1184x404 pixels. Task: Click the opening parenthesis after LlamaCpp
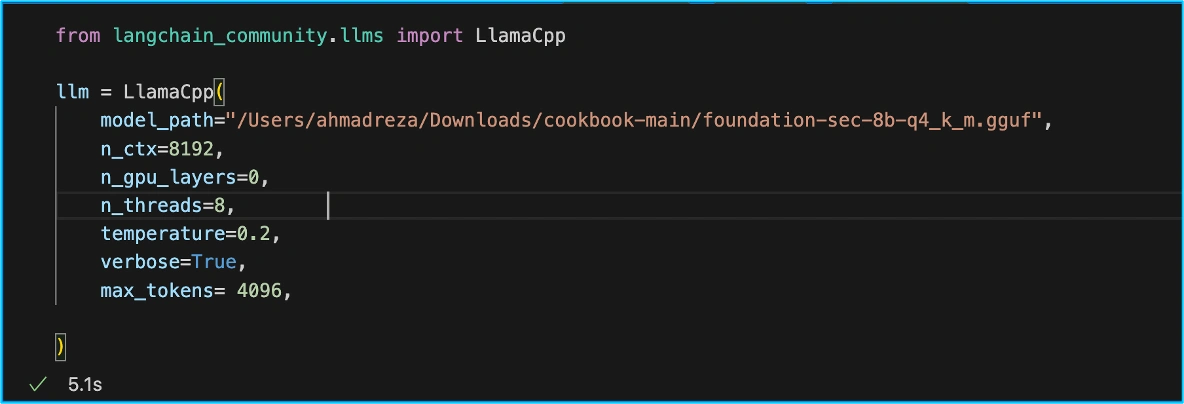219,92
